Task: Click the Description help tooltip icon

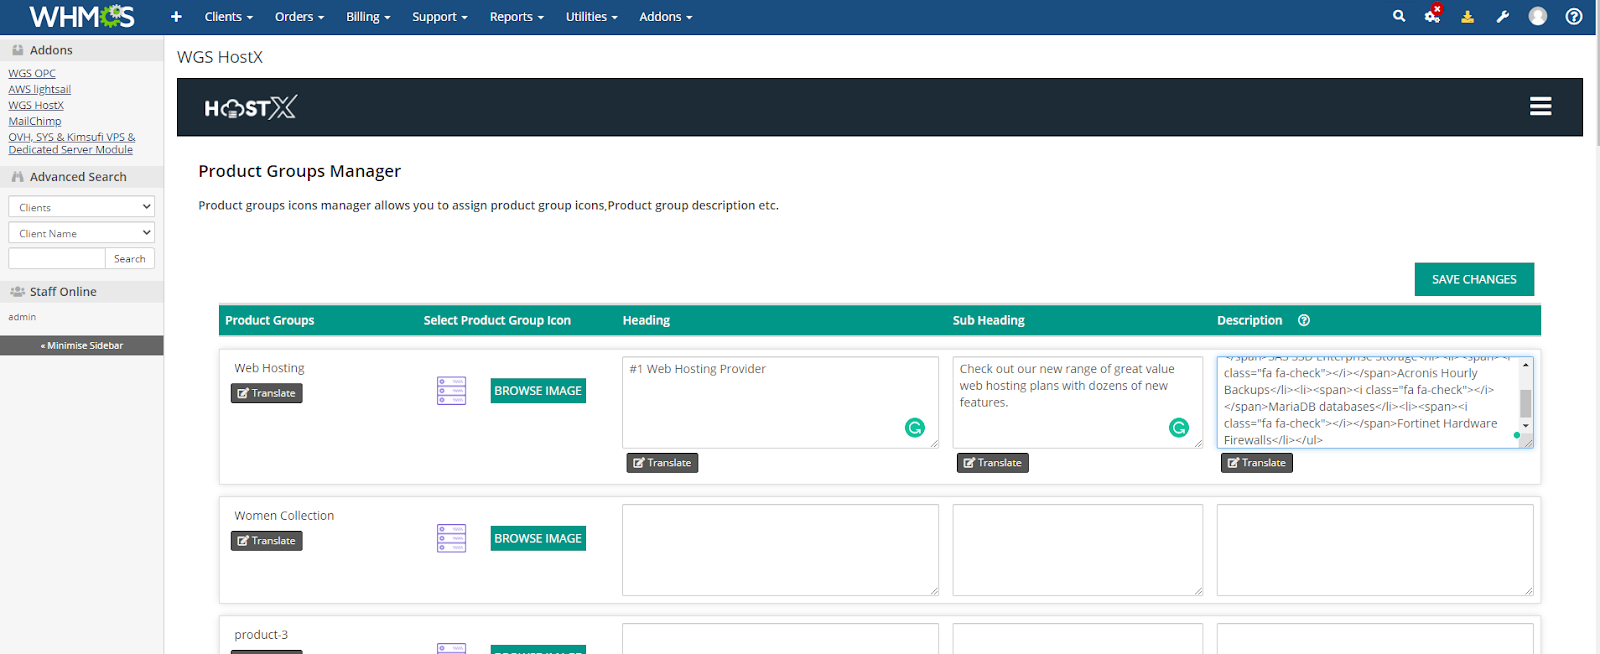Action: pyautogui.click(x=1304, y=320)
